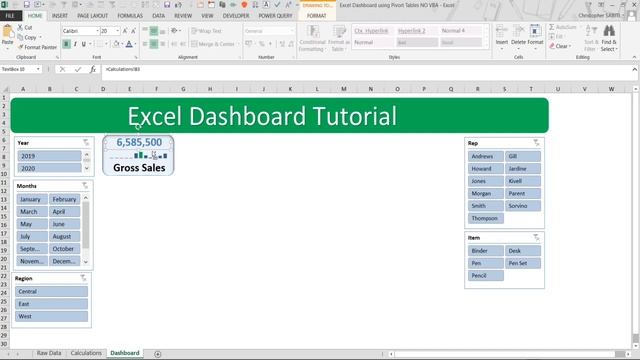The width and height of the screenshot is (640, 360).
Task: Click the AutoSum sigma icon
Action: pyautogui.click(x=552, y=27)
